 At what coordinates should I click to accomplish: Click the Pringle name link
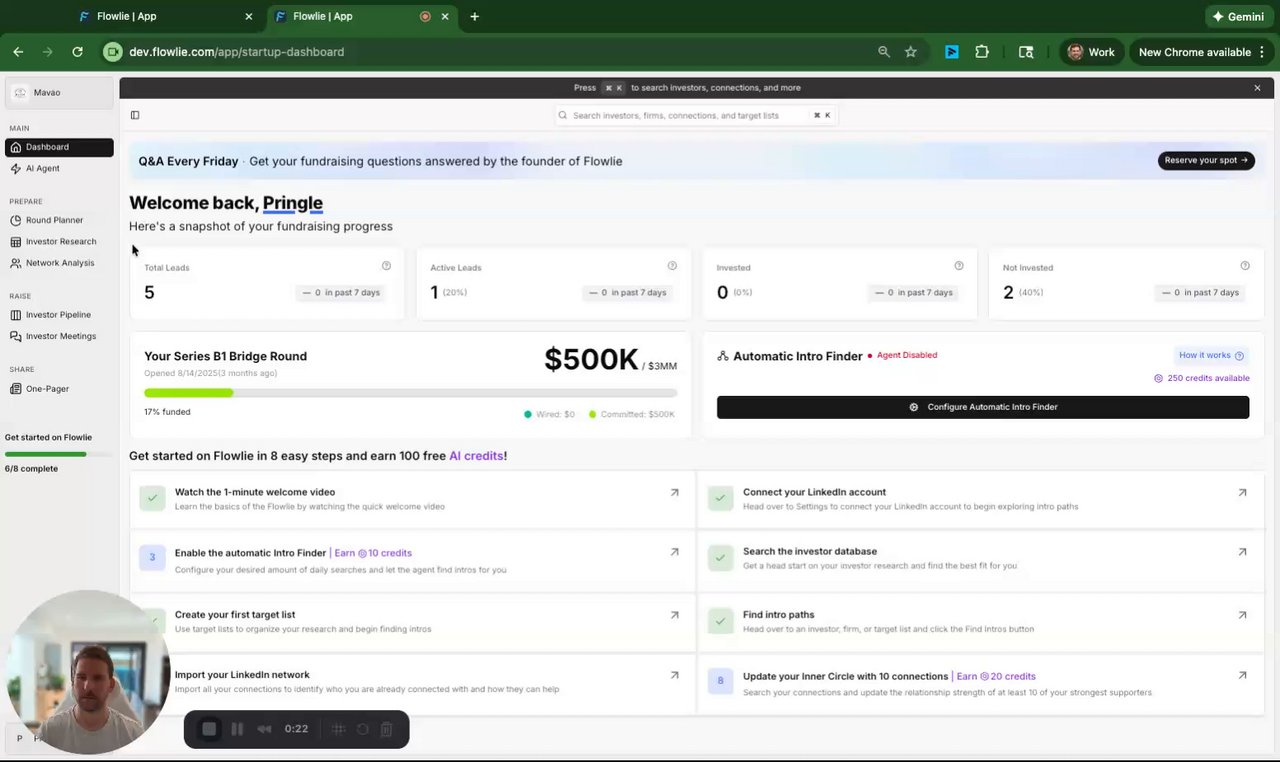pyautogui.click(x=293, y=203)
